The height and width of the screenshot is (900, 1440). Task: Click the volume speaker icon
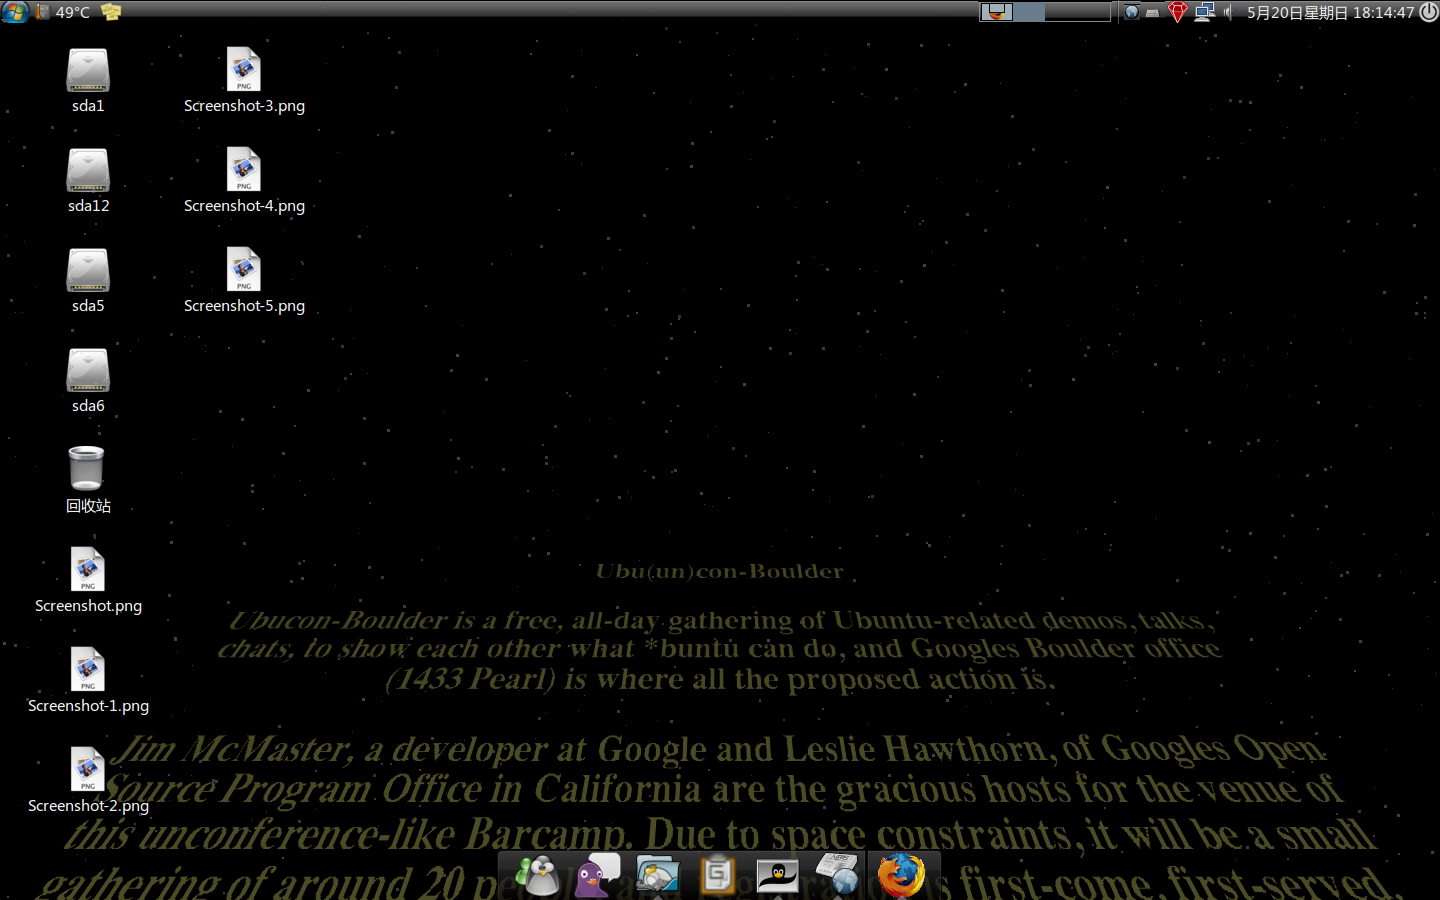click(1227, 12)
